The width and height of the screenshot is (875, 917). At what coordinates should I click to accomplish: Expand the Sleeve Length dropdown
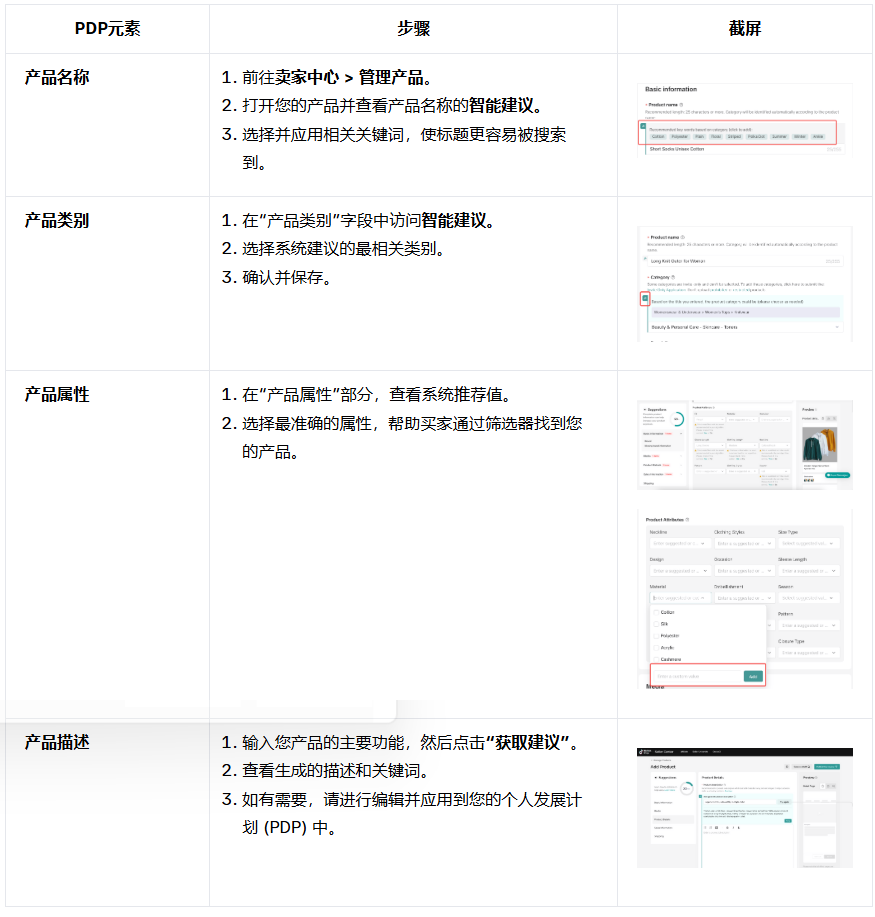point(808,572)
